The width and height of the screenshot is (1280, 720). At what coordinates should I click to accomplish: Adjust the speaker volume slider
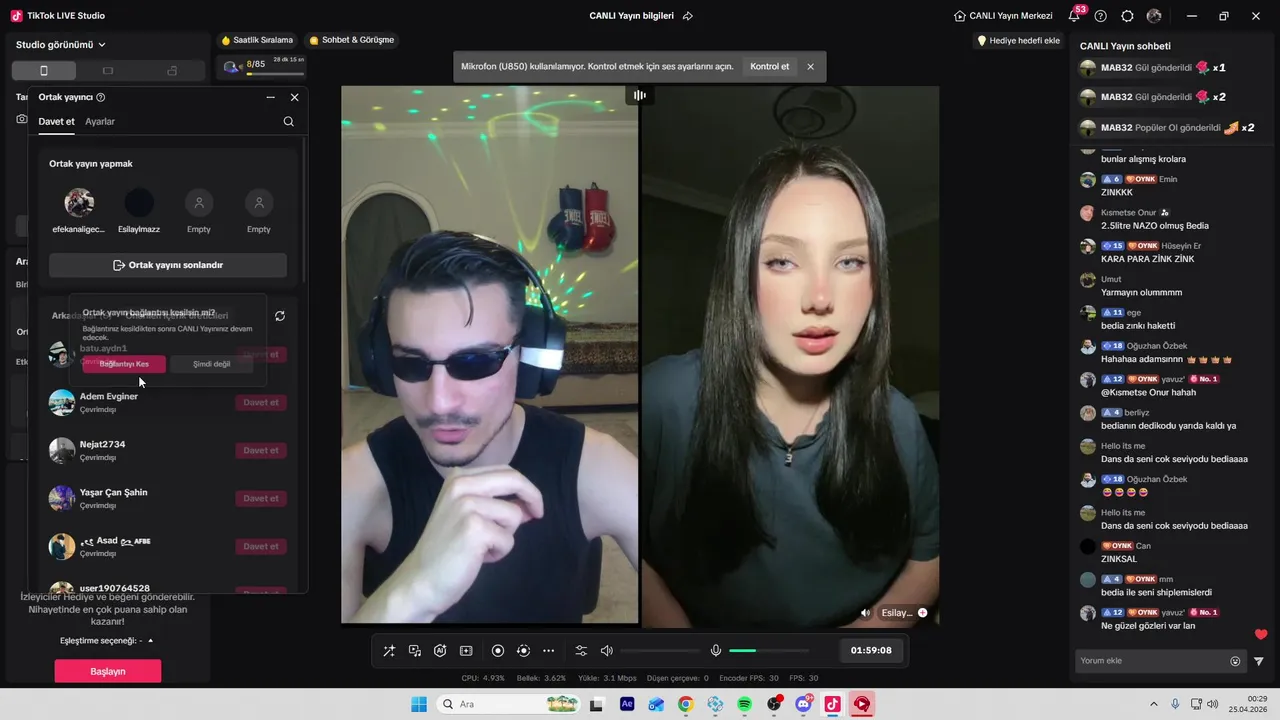pyautogui.click(x=660, y=651)
